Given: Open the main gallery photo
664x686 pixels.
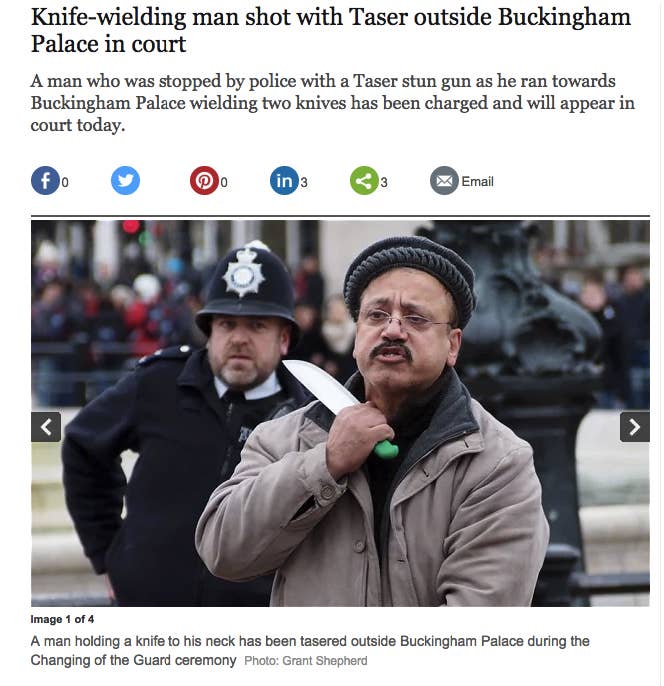Looking at the screenshot, I should [x=340, y=413].
